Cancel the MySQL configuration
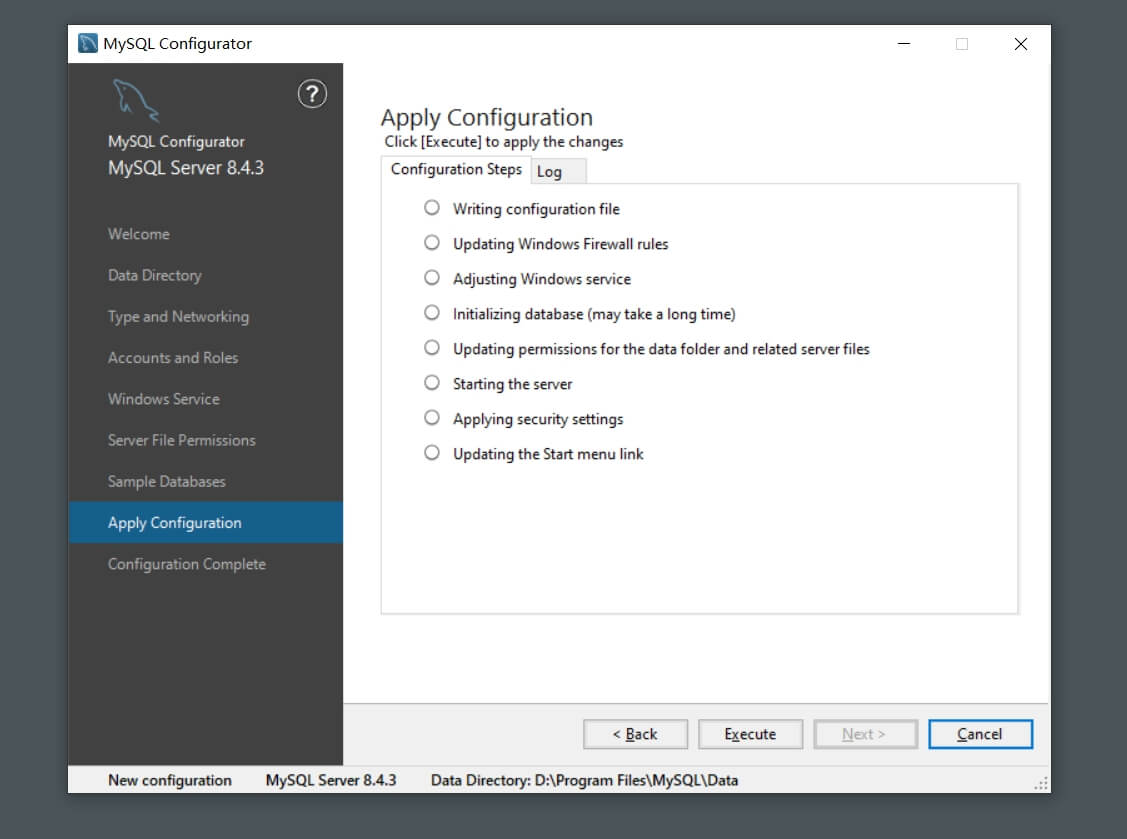 [980, 734]
